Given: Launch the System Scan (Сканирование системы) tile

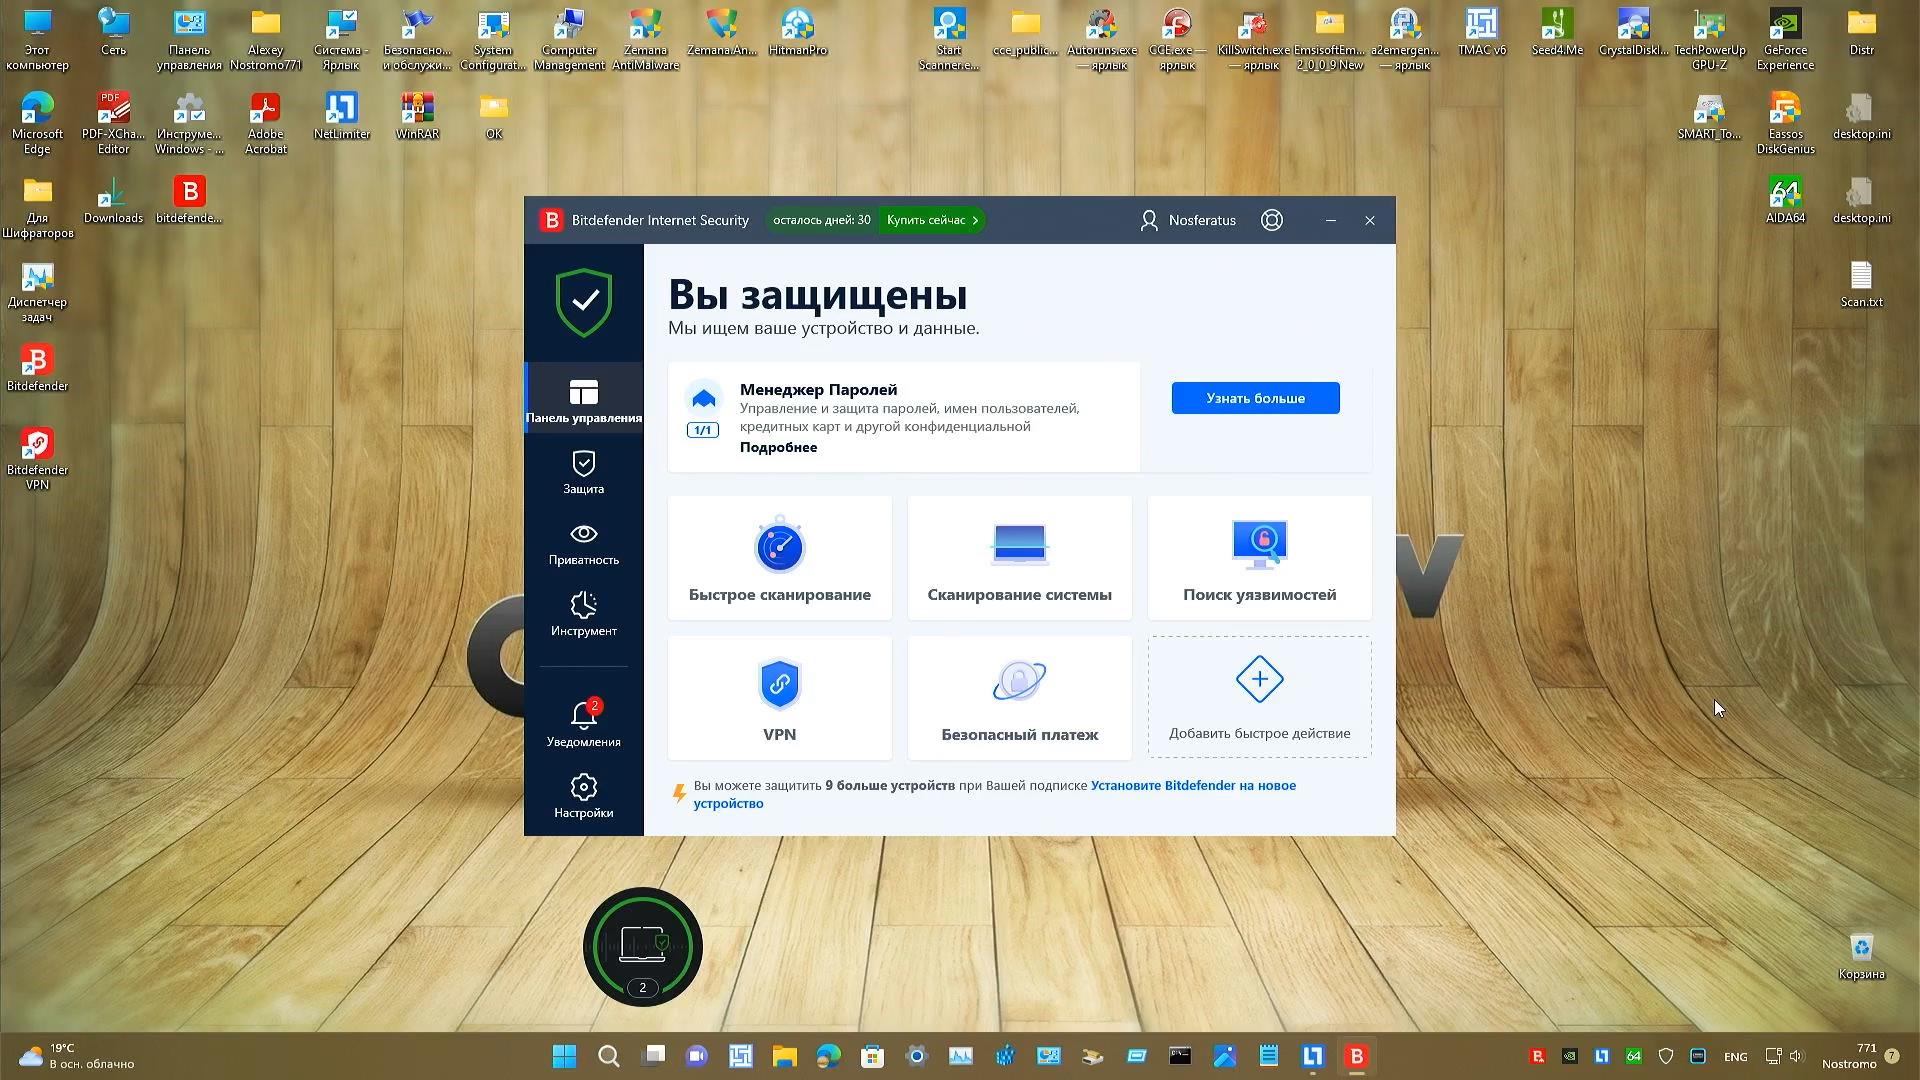Looking at the screenshot, I should pyautogui.click(x=1019, y=558).
